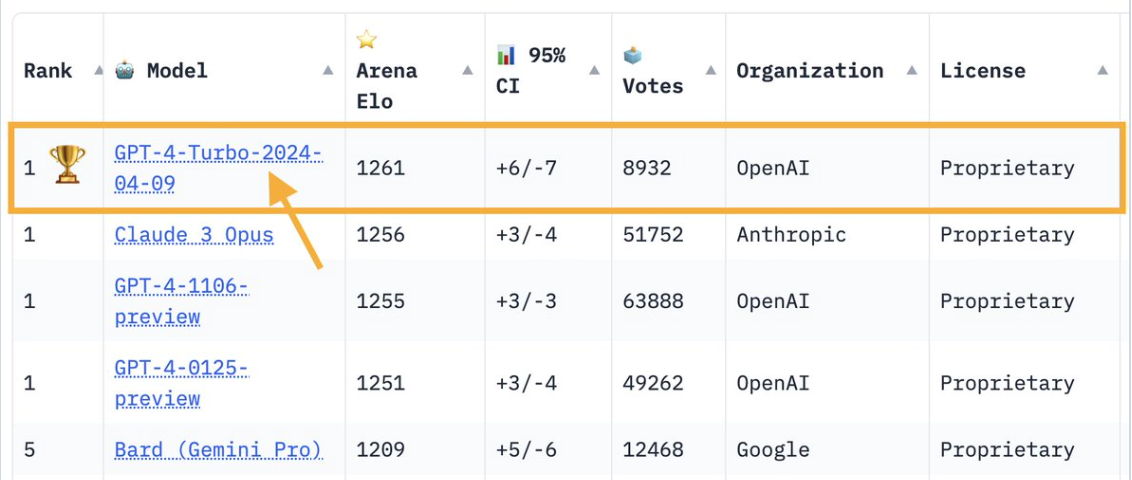Image resolution: width=1132 pixels, height=480 pixels.
Task: Sort by Arena Elo column arrow
Action: tap(467, 70)
